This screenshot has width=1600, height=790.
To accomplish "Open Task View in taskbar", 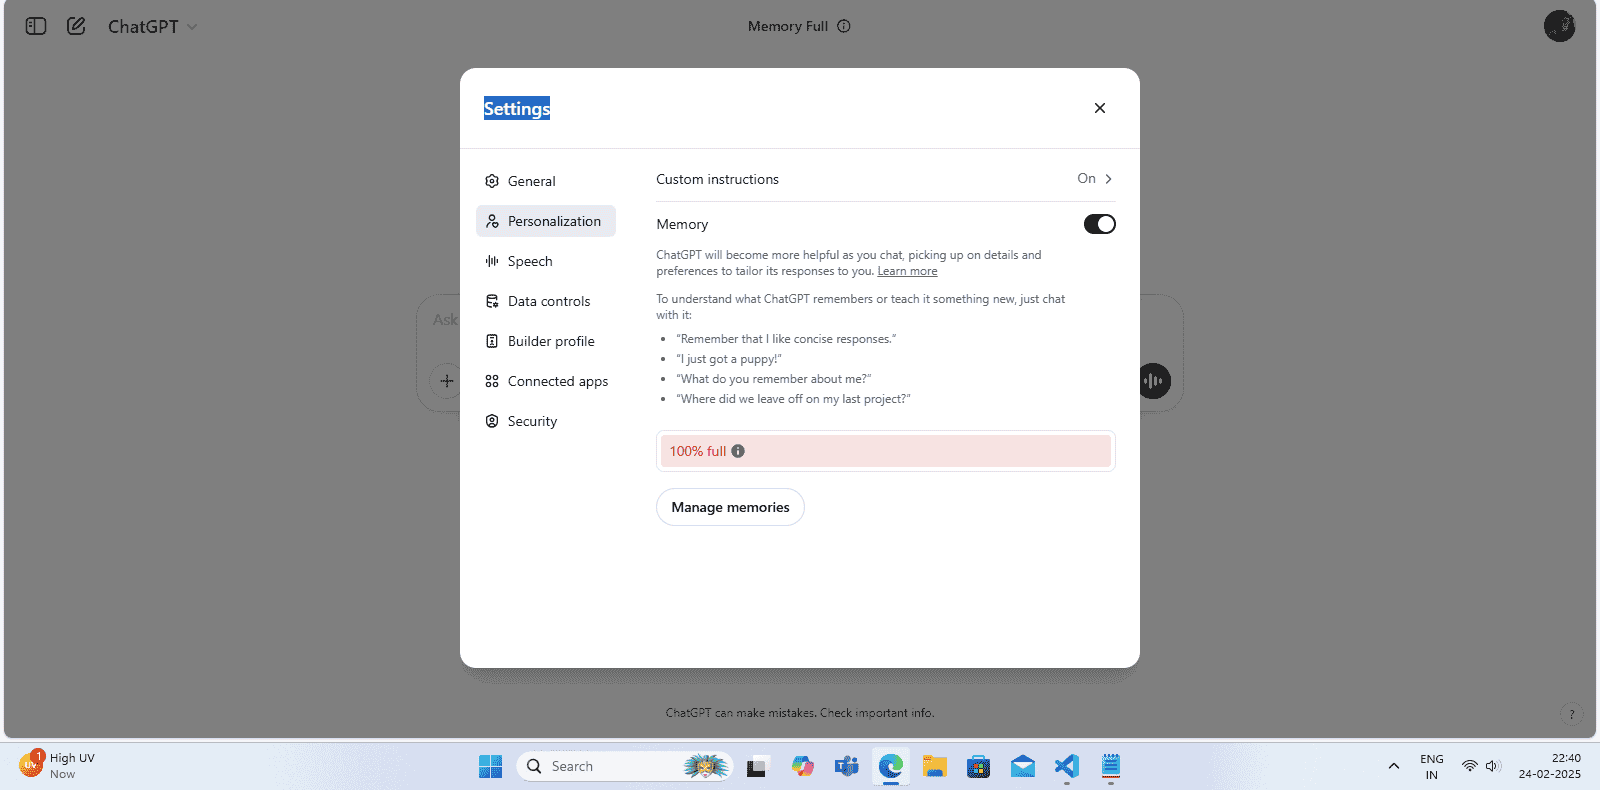I will coord(757,767).
